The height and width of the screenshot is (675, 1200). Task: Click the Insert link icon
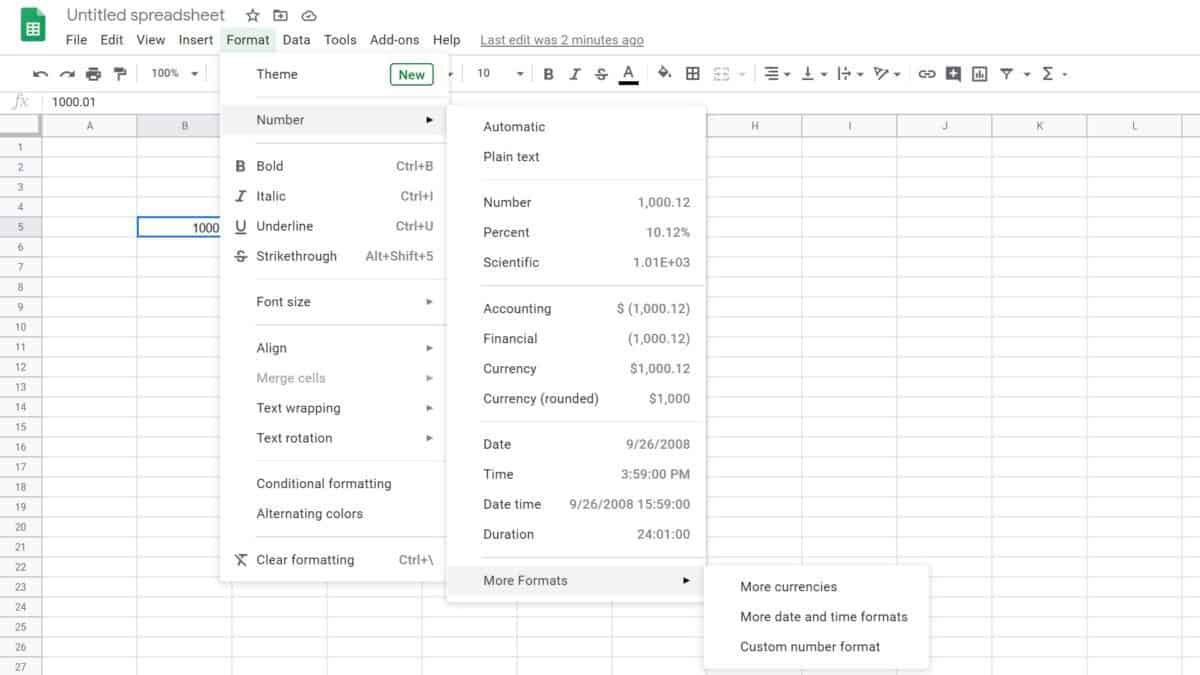click(x=927, y=74)
